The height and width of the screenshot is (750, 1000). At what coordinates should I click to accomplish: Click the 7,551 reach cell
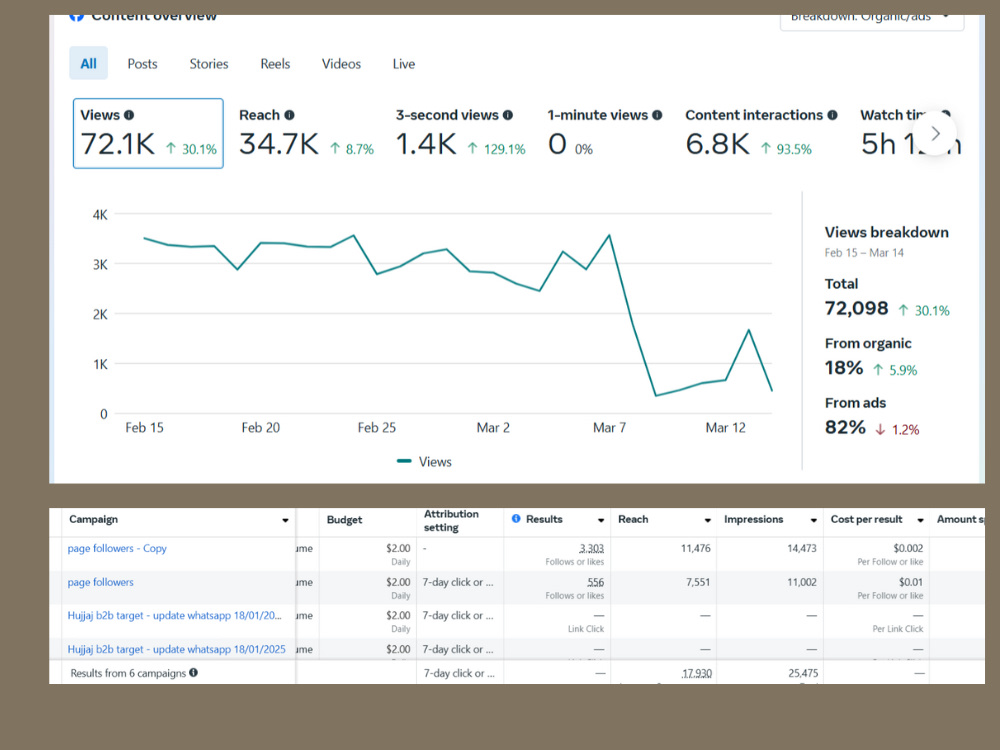pyautogui.click(x=698, y=582)
